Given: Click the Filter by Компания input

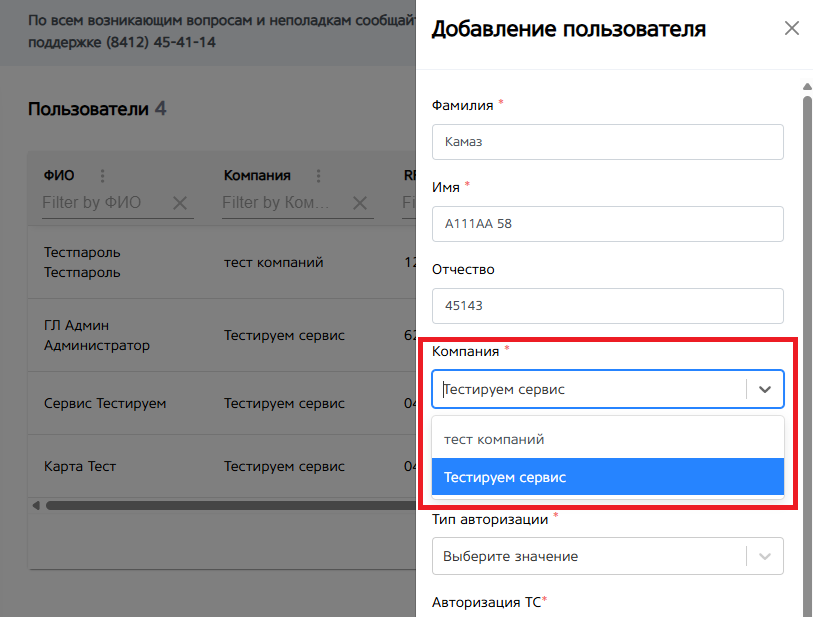Looking at the screenshot, I should coord(285,202).
